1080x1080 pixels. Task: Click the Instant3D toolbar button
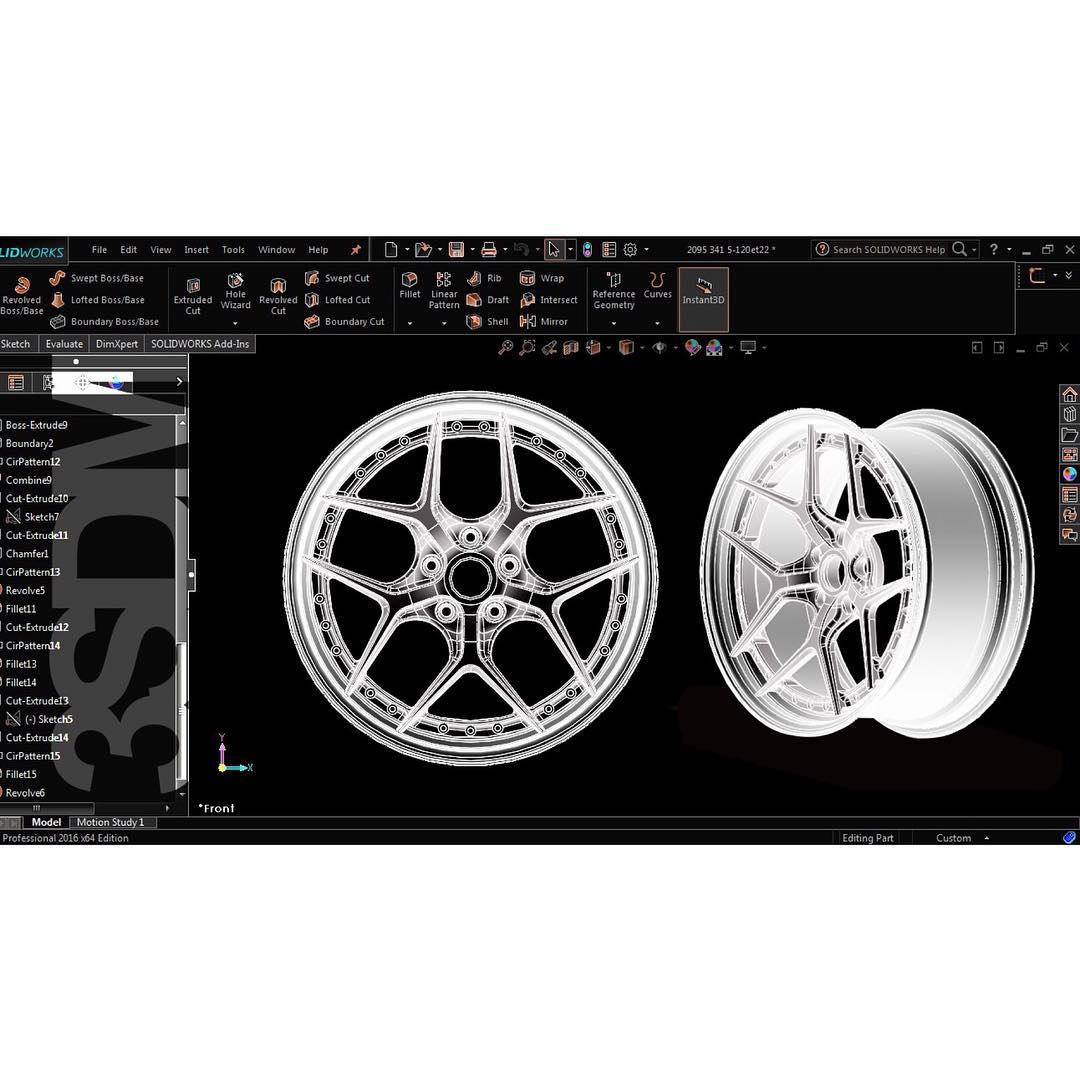(703, 298)
